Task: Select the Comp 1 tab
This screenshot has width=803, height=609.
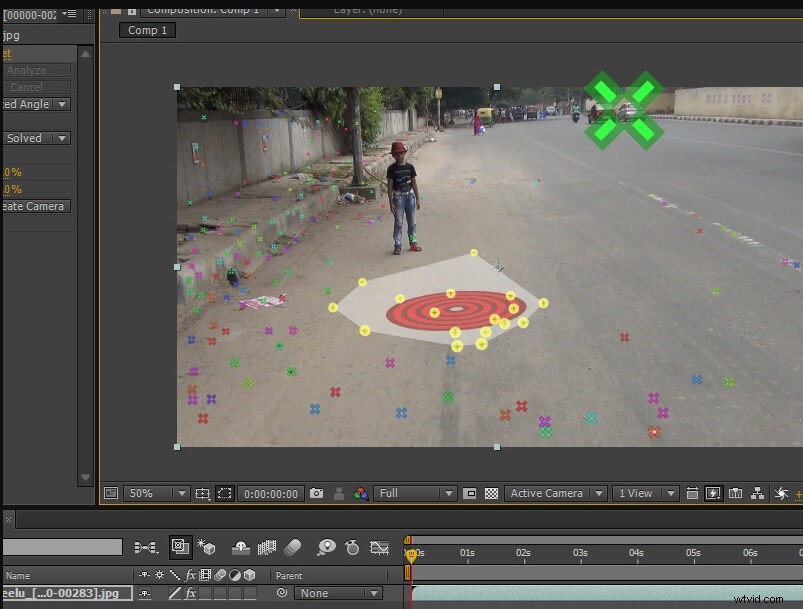Action: pos(146,30)
